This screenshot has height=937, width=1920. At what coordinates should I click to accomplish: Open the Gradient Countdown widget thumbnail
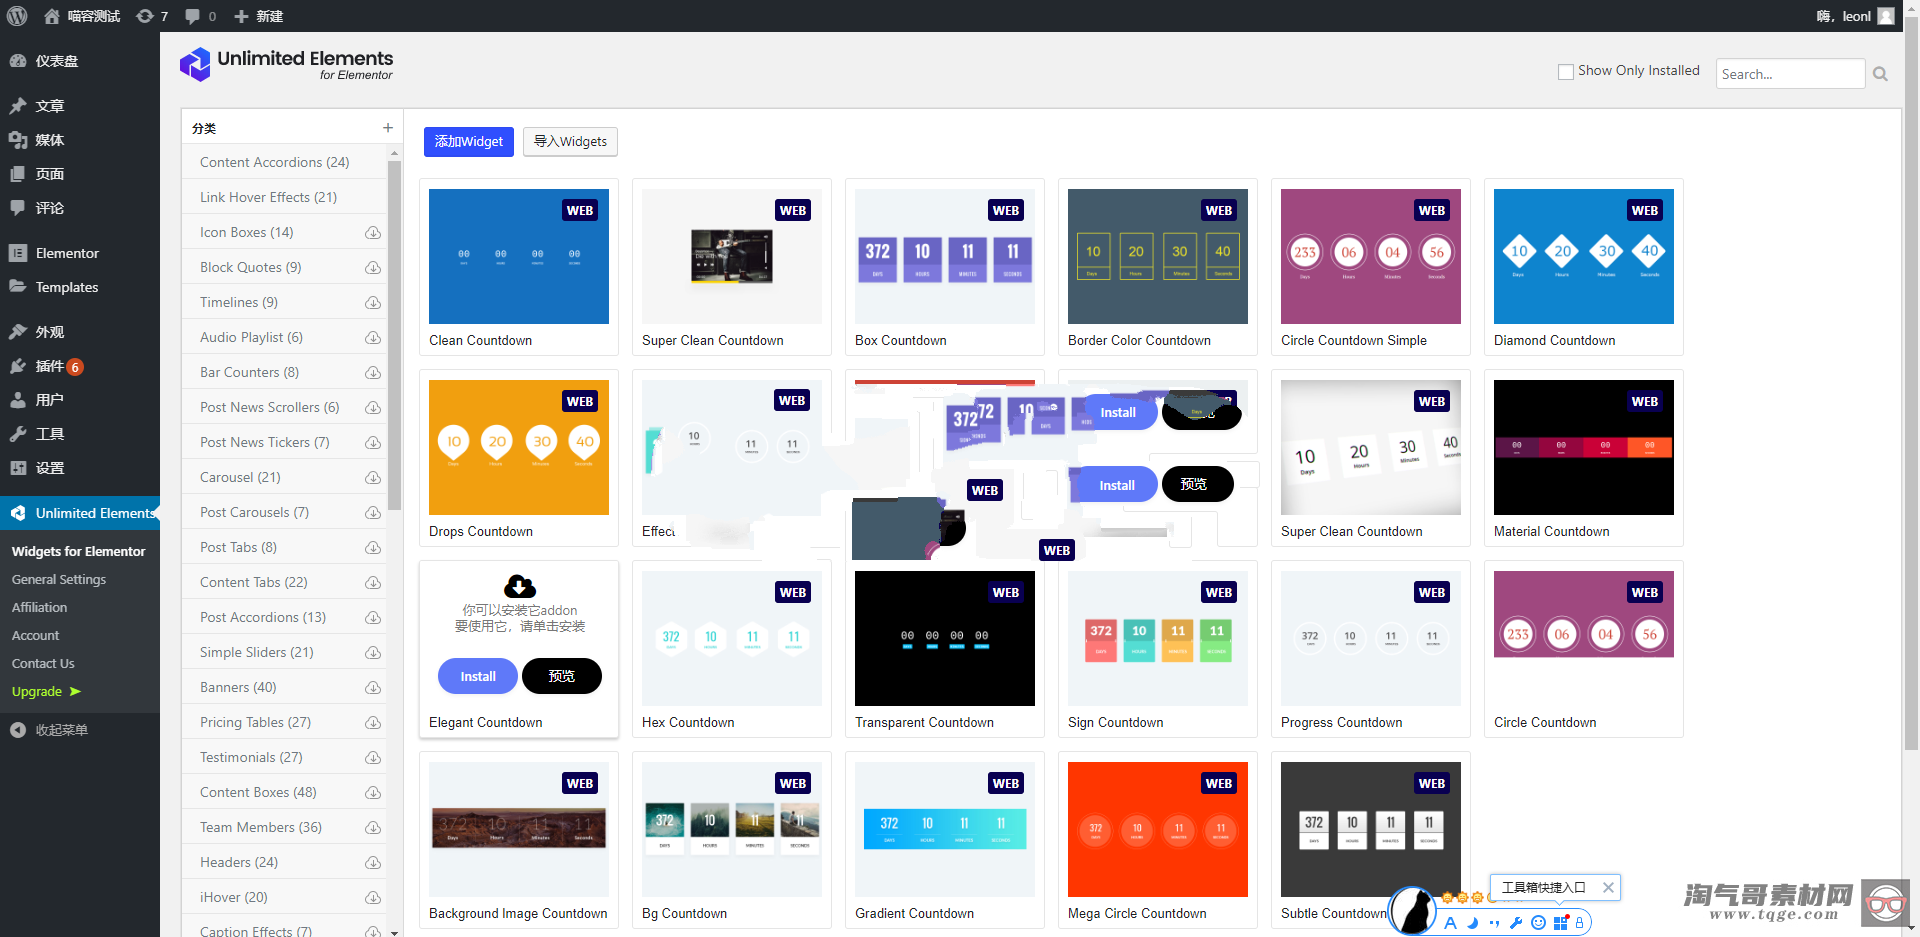pyautogui.click(x=945, y=829)
